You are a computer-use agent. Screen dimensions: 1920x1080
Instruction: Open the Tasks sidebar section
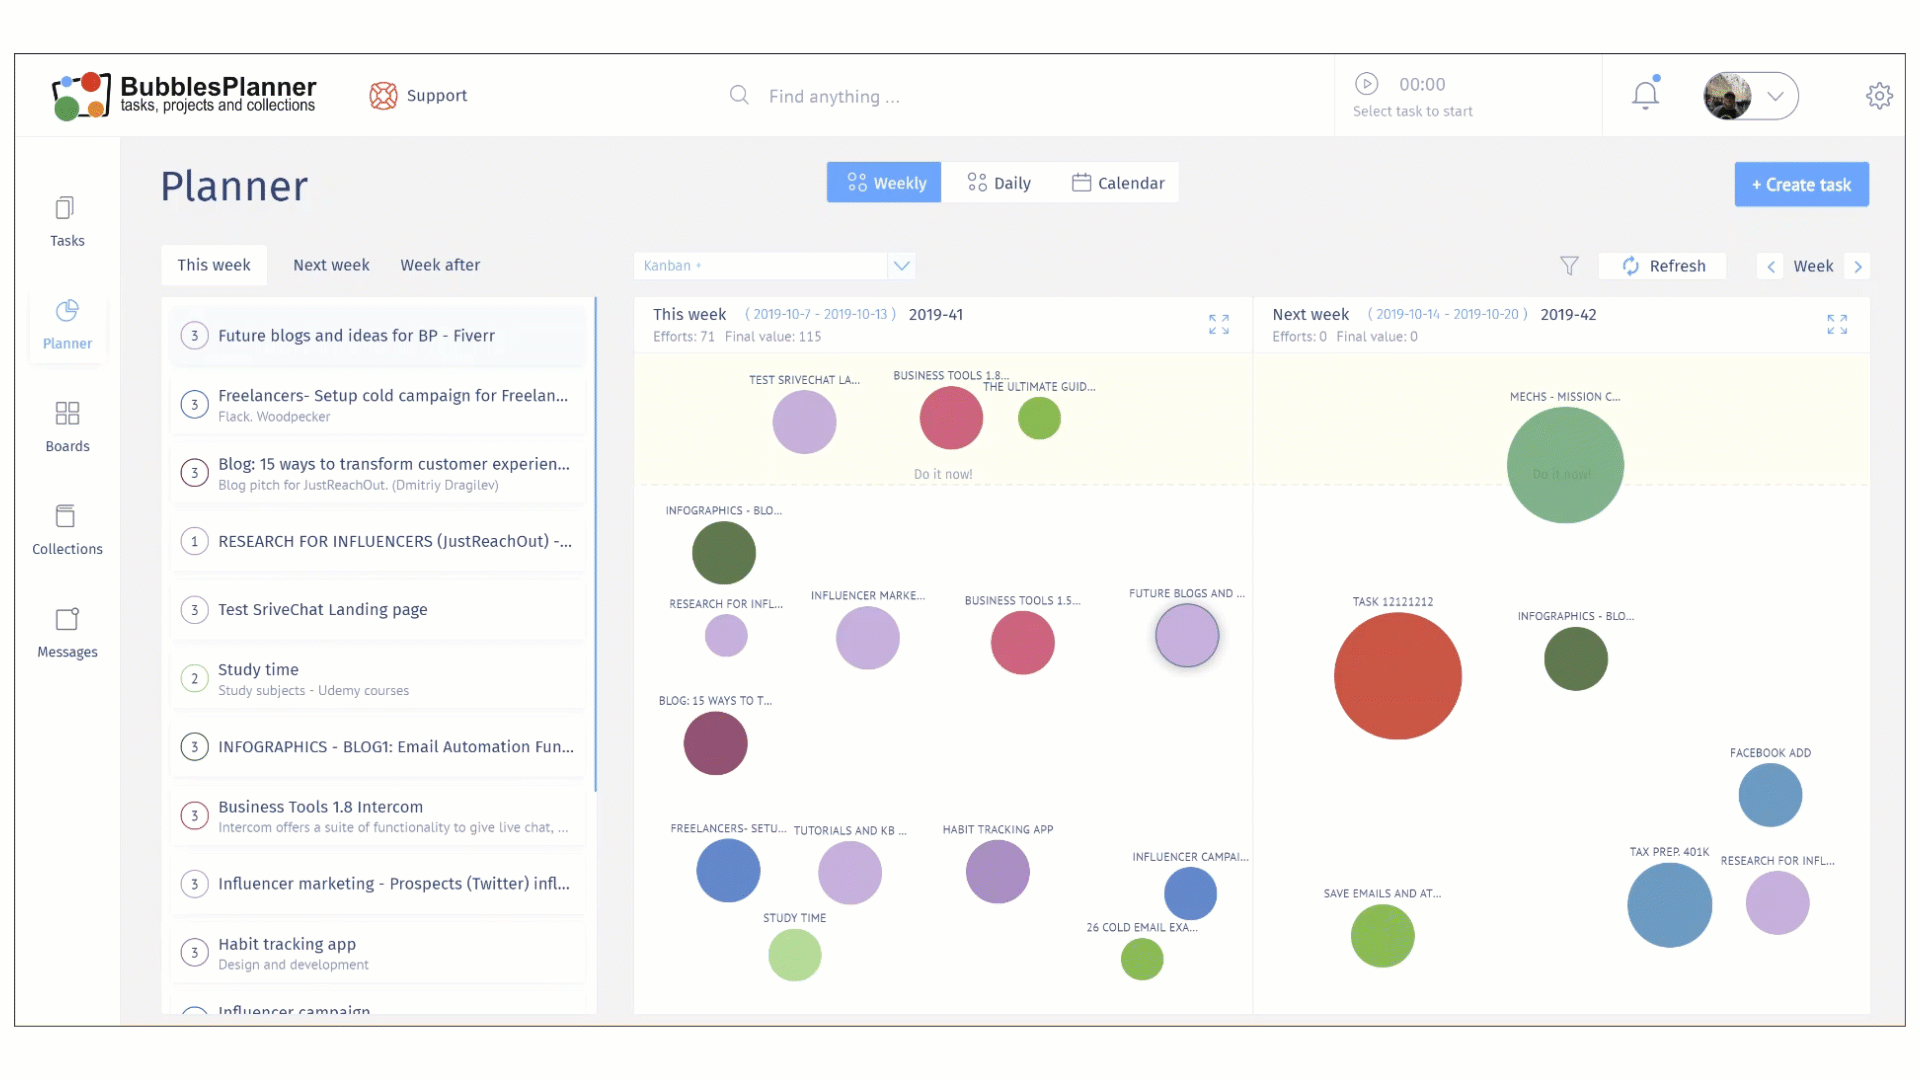[67, 221]
